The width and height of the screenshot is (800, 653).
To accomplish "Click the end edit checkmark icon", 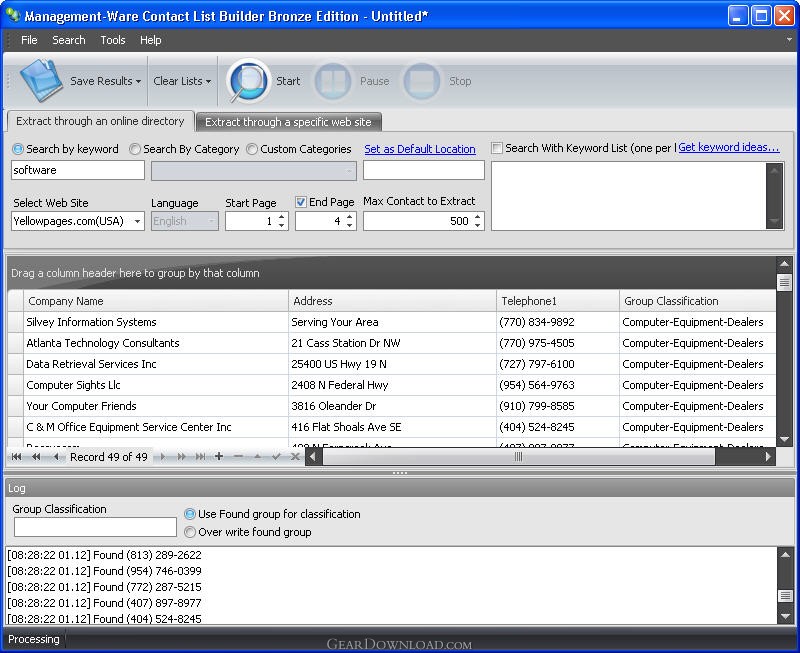I will pyautogui.click(x=276, y=457).
